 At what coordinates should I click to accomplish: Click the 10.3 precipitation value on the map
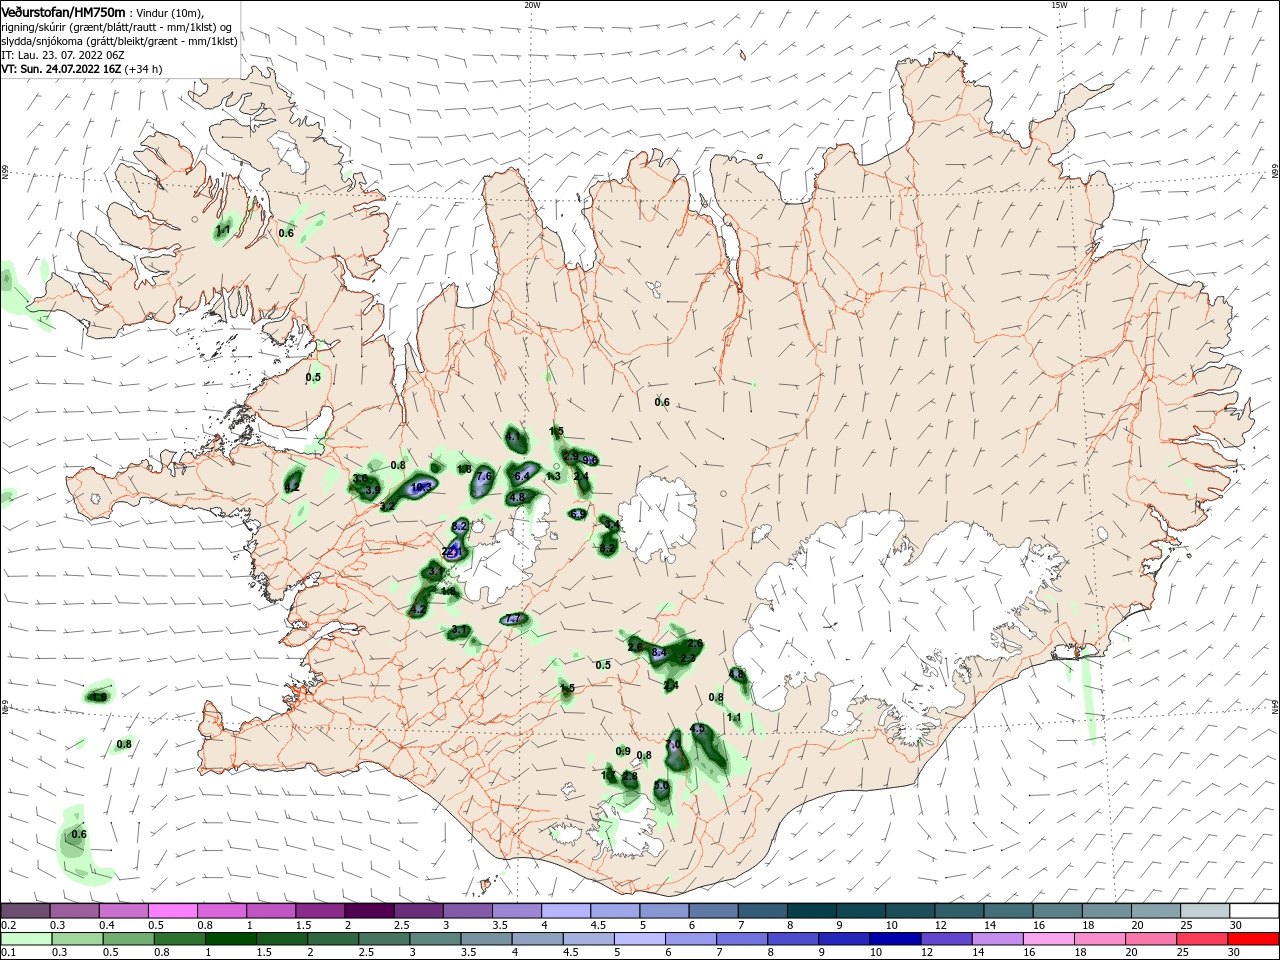[421, 487]
